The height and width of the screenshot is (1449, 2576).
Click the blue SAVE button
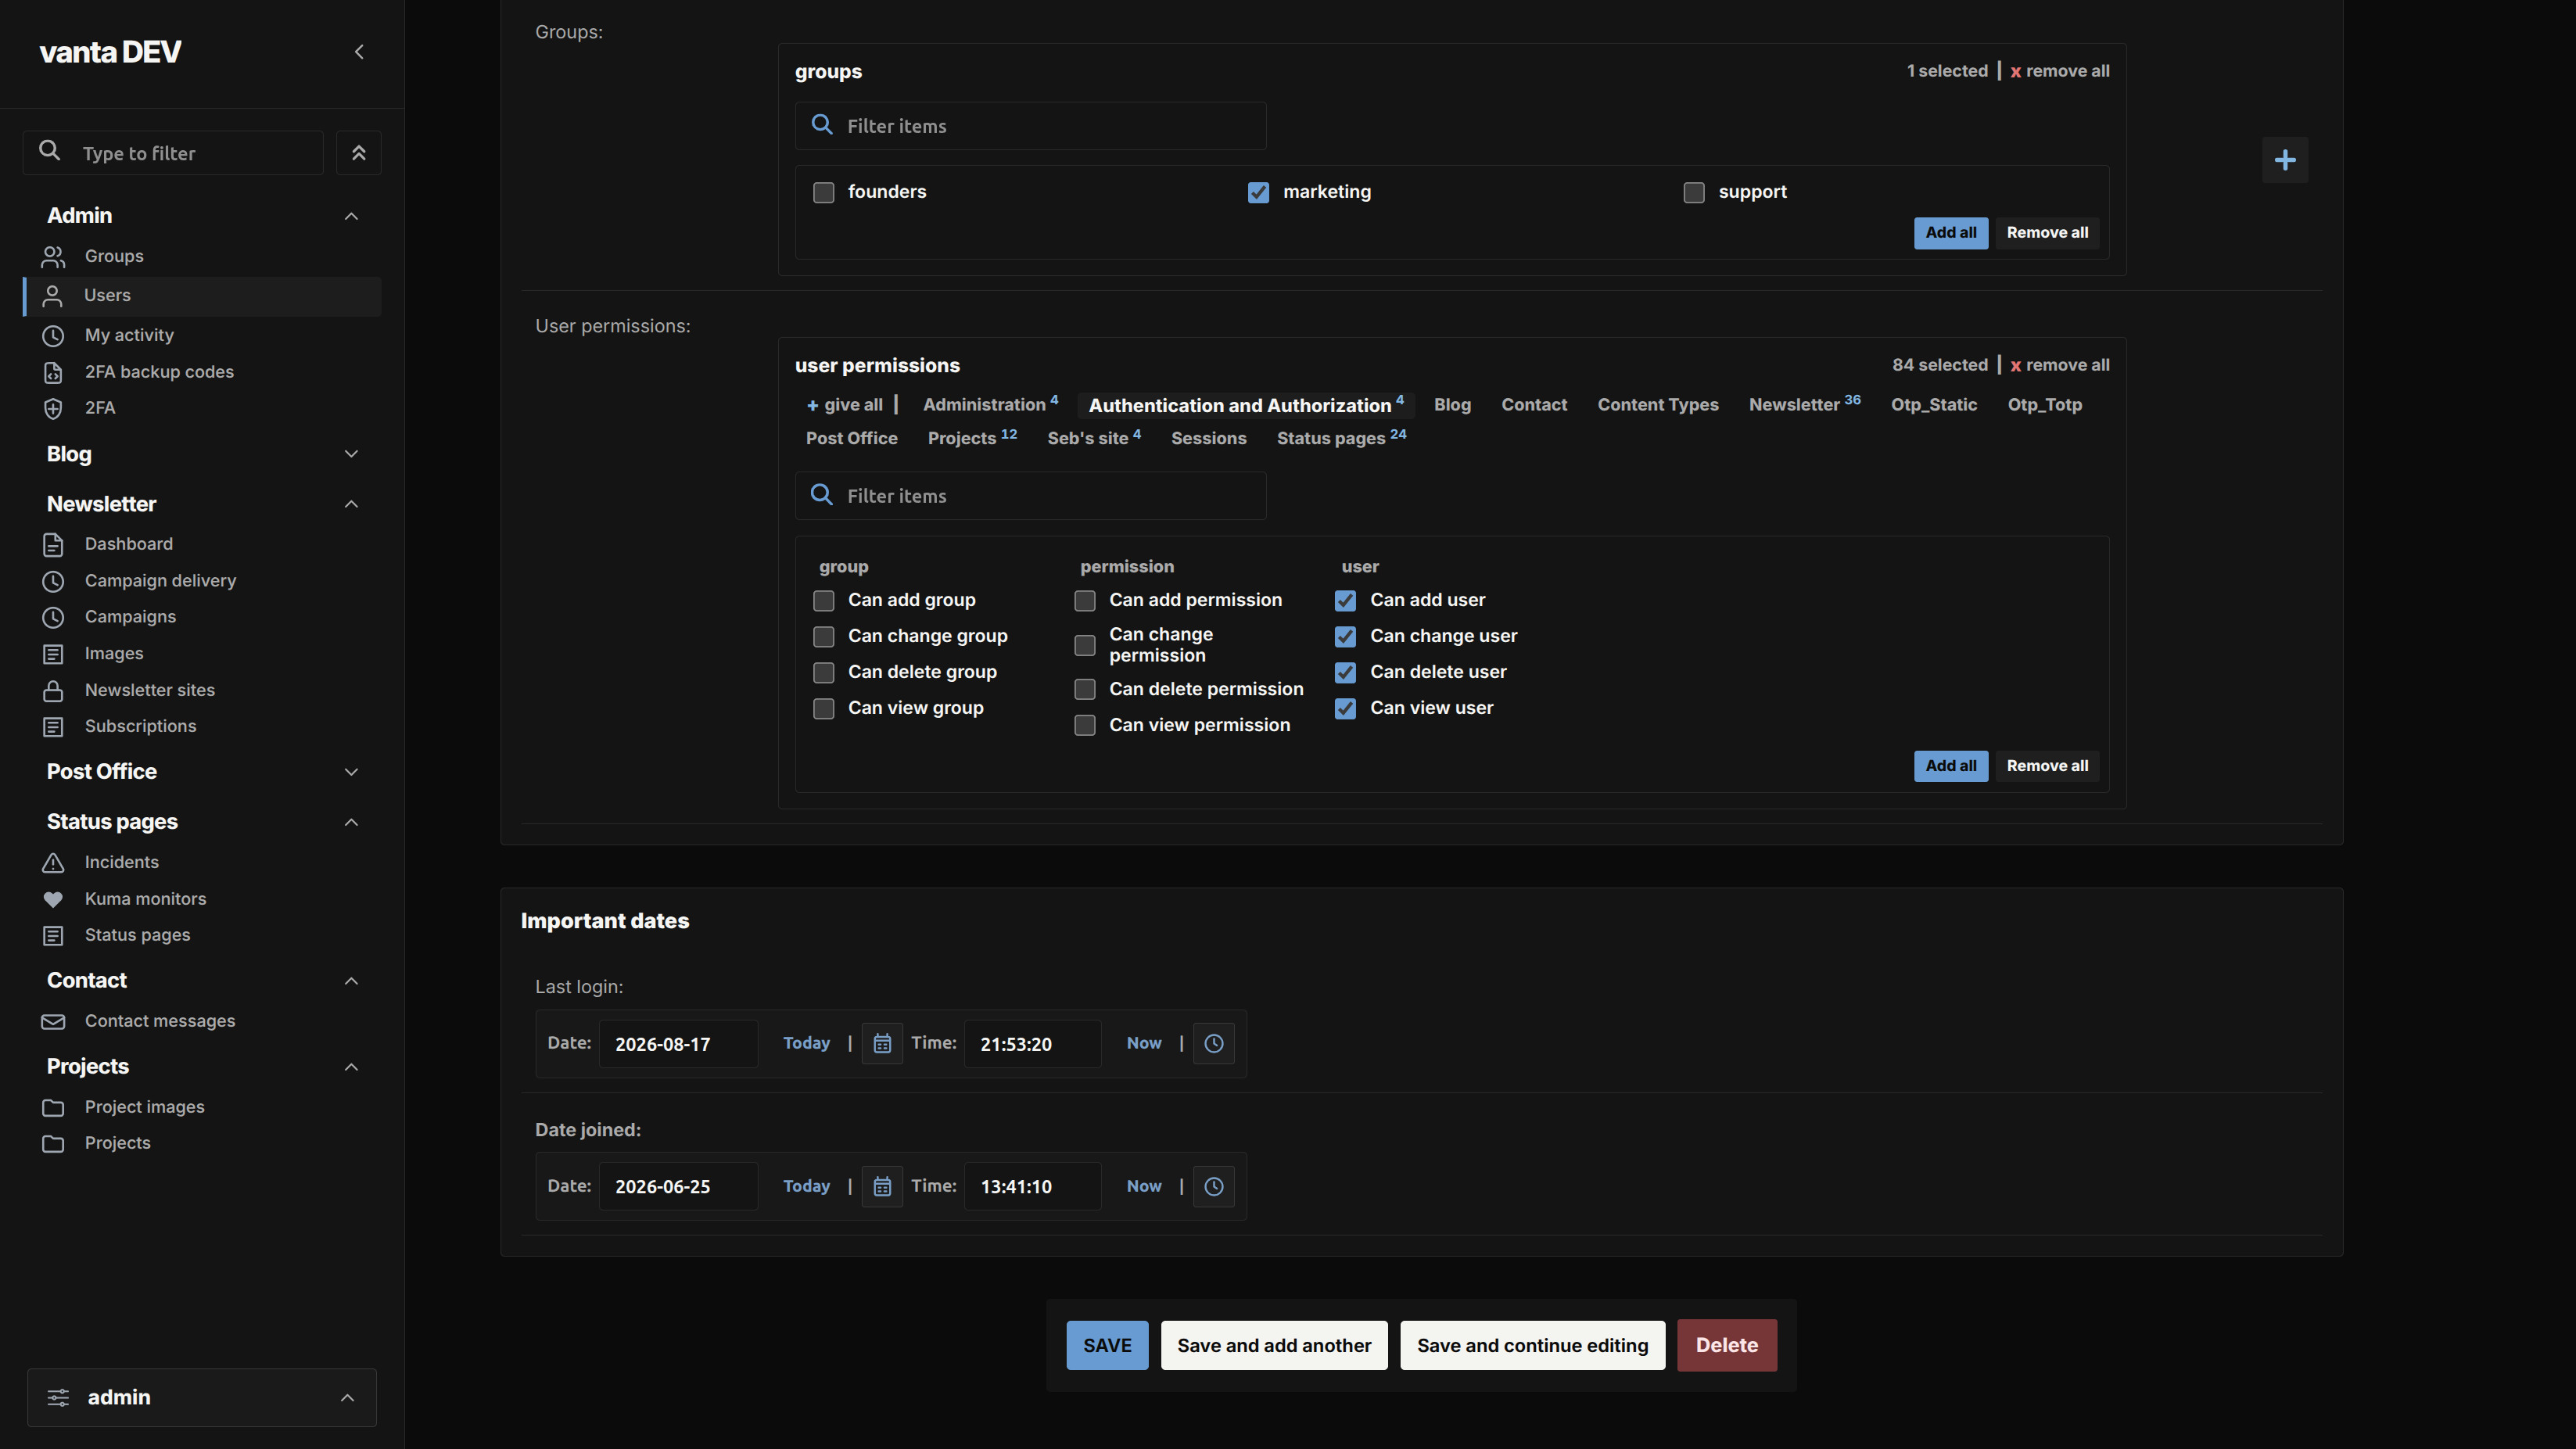1107,1345
